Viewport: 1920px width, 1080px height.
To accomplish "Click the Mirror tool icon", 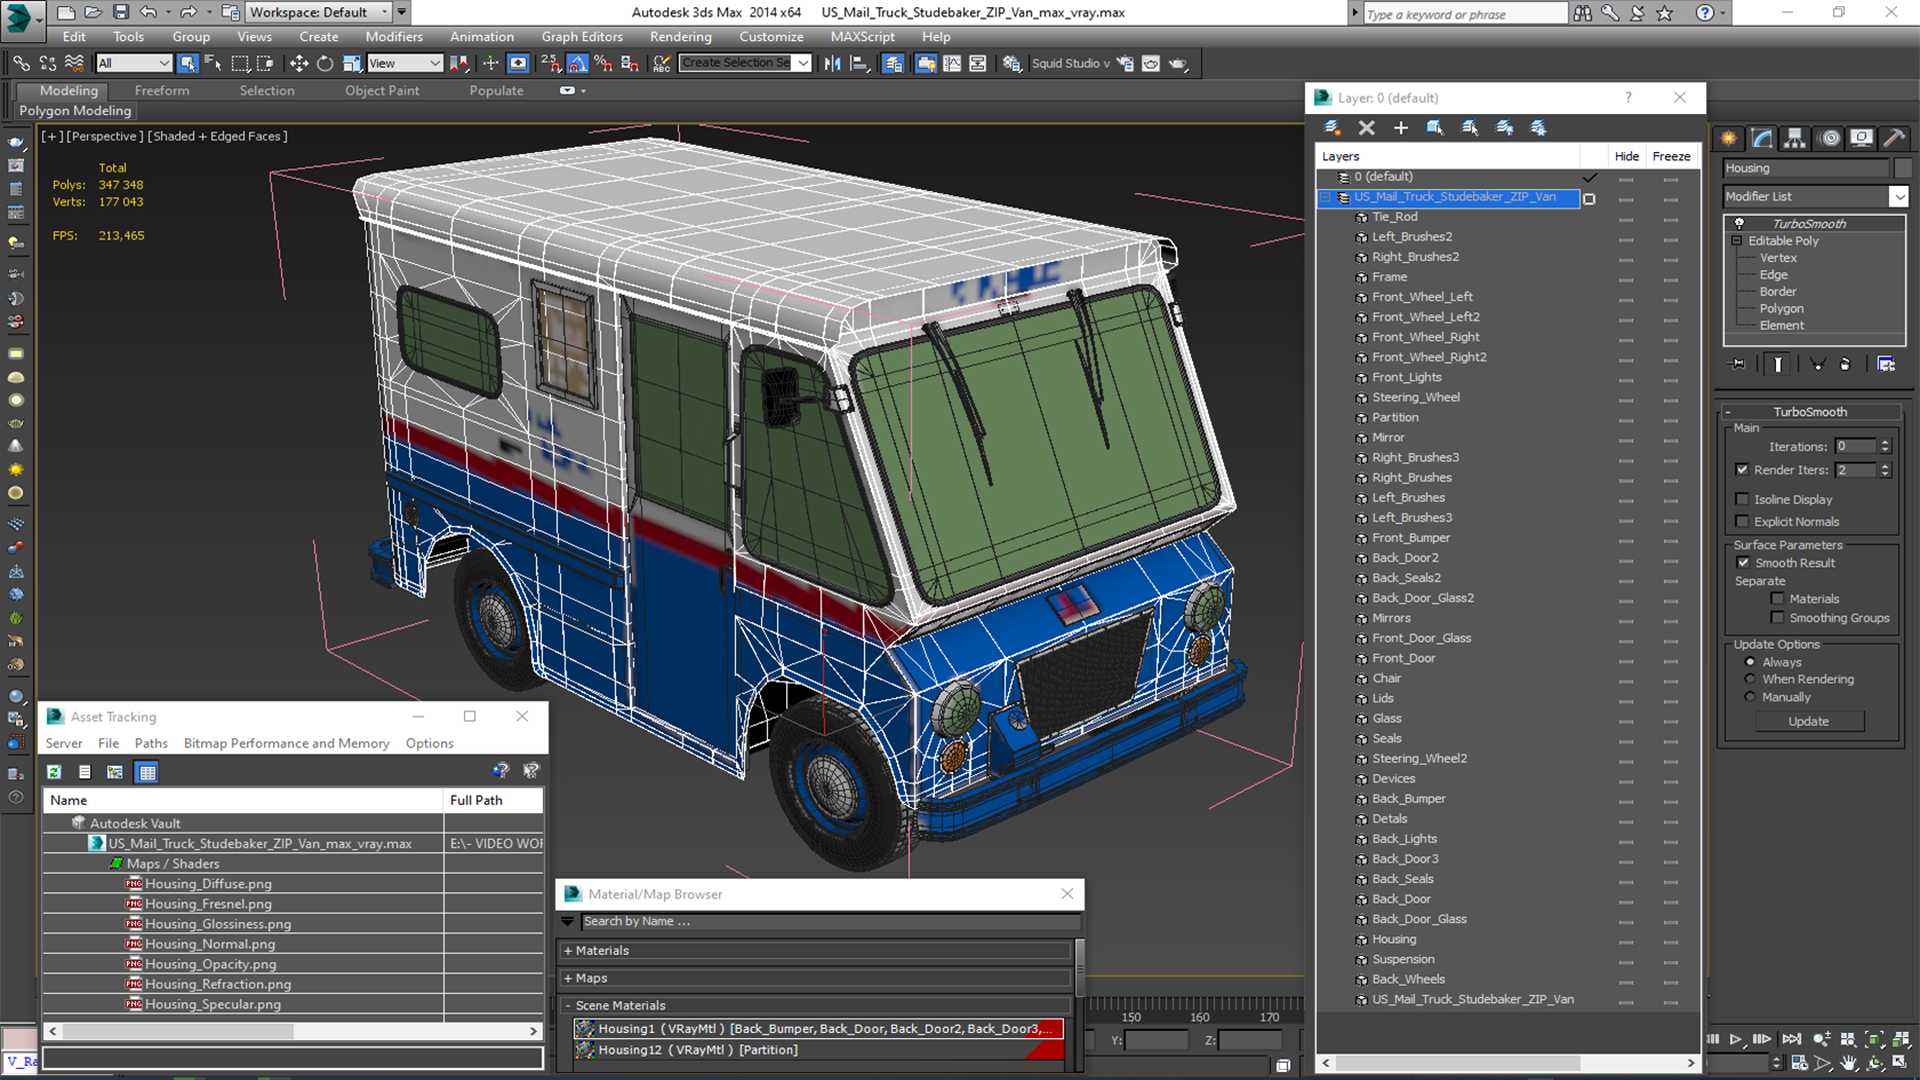I will (x=832, y=63).
